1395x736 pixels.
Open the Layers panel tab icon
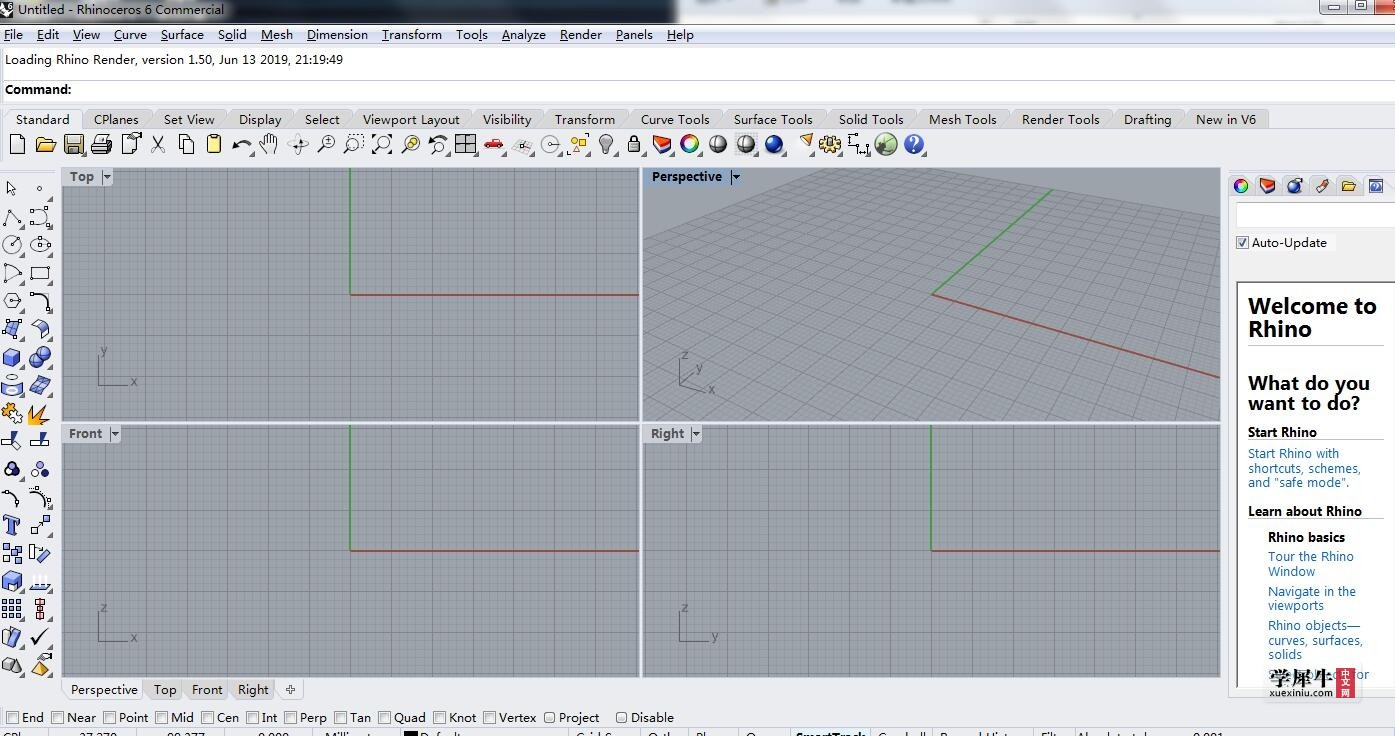[1268, 186]
